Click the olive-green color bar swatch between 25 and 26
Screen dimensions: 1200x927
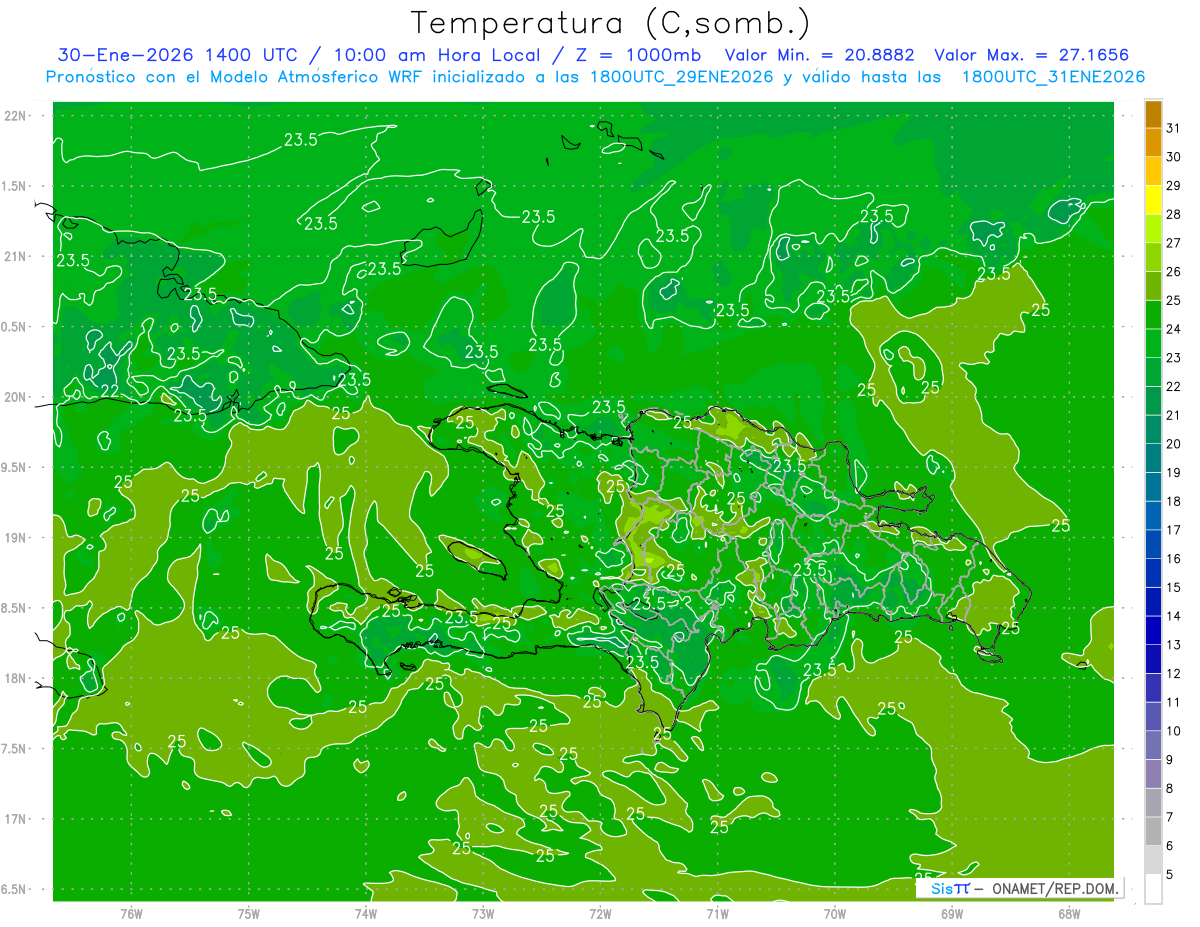click(1153, 286)
